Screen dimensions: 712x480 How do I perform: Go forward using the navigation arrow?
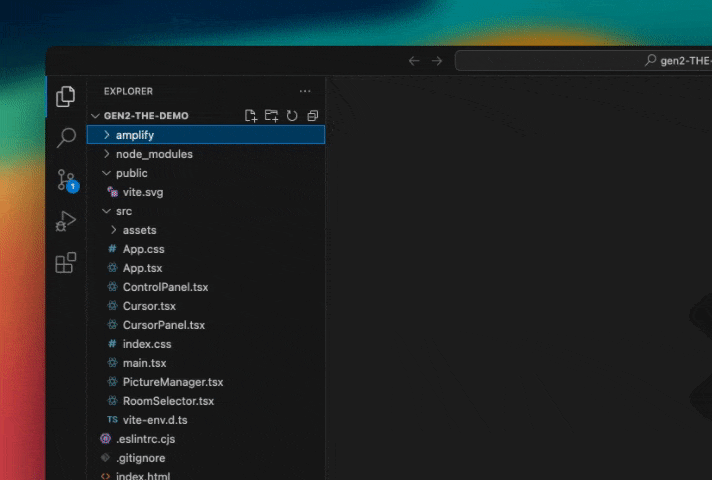[437, 61]
